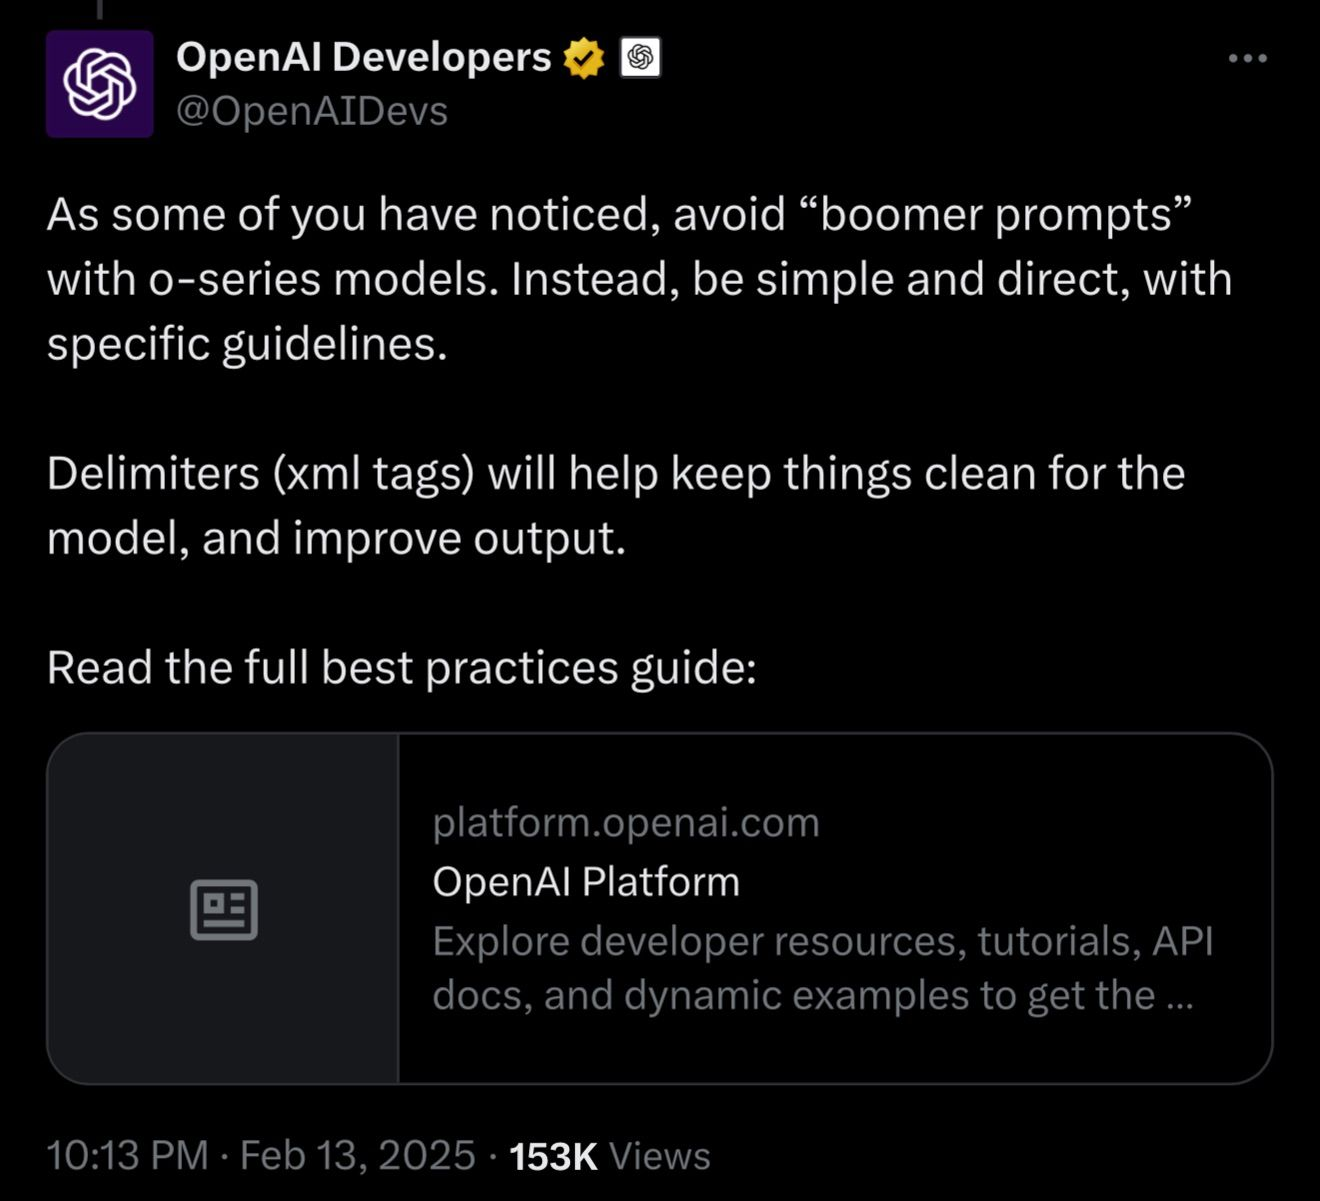Image resolution: width=1320 pixels, height=1201 pixels.
Task: Click the "model, and improve output." line
Action: click(x=336, y=538)
